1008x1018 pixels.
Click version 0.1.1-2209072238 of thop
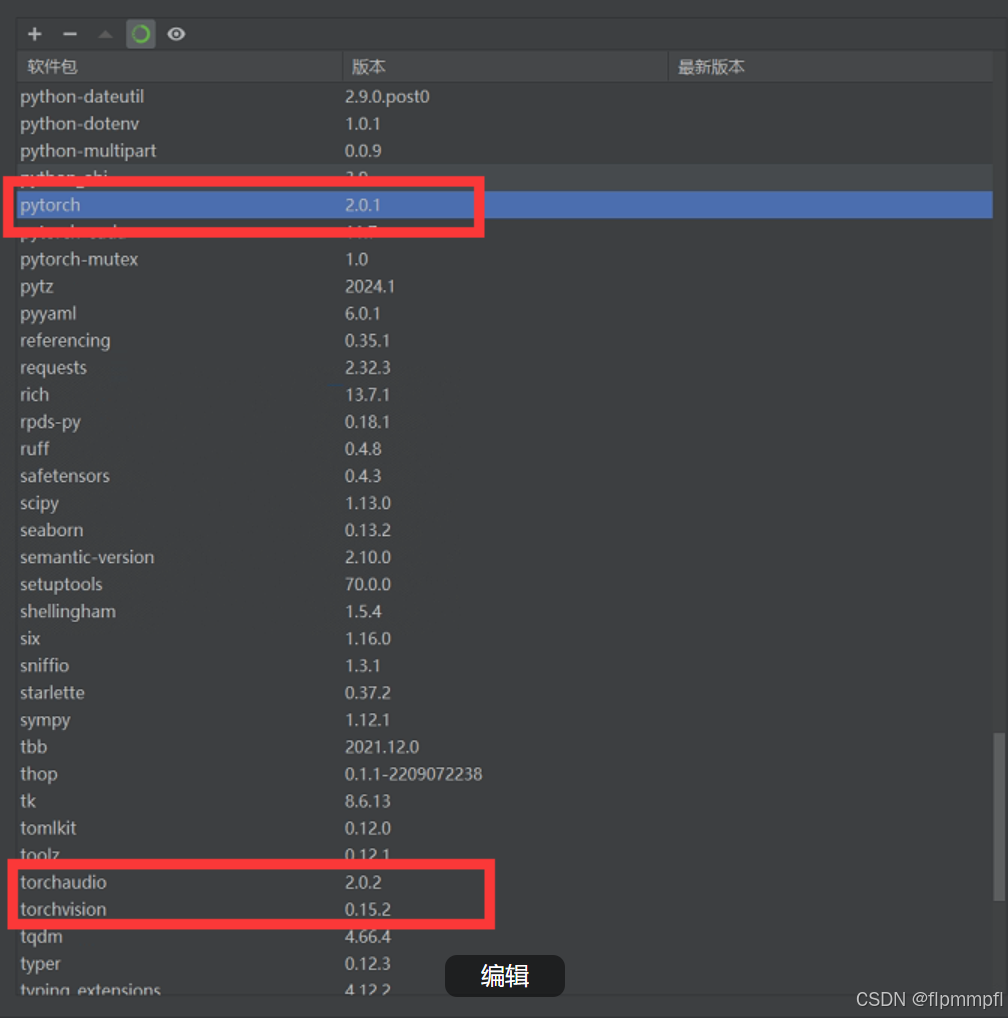pos(413,774)
